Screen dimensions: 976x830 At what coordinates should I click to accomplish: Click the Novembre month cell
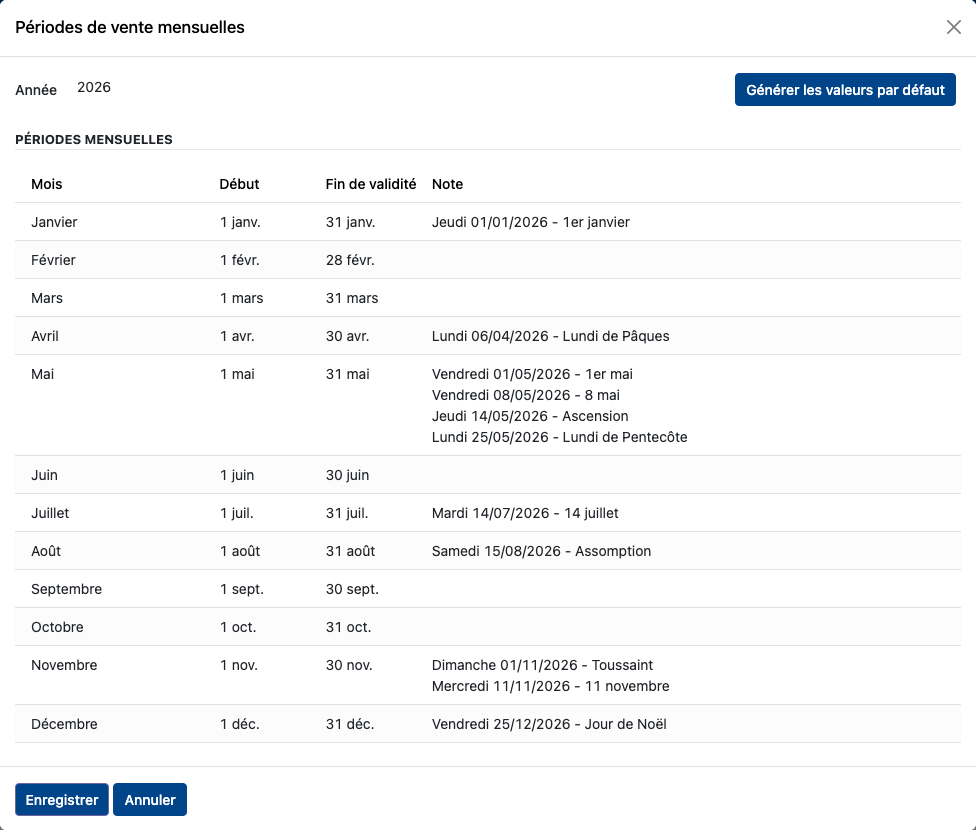click(x=64, y=665)
